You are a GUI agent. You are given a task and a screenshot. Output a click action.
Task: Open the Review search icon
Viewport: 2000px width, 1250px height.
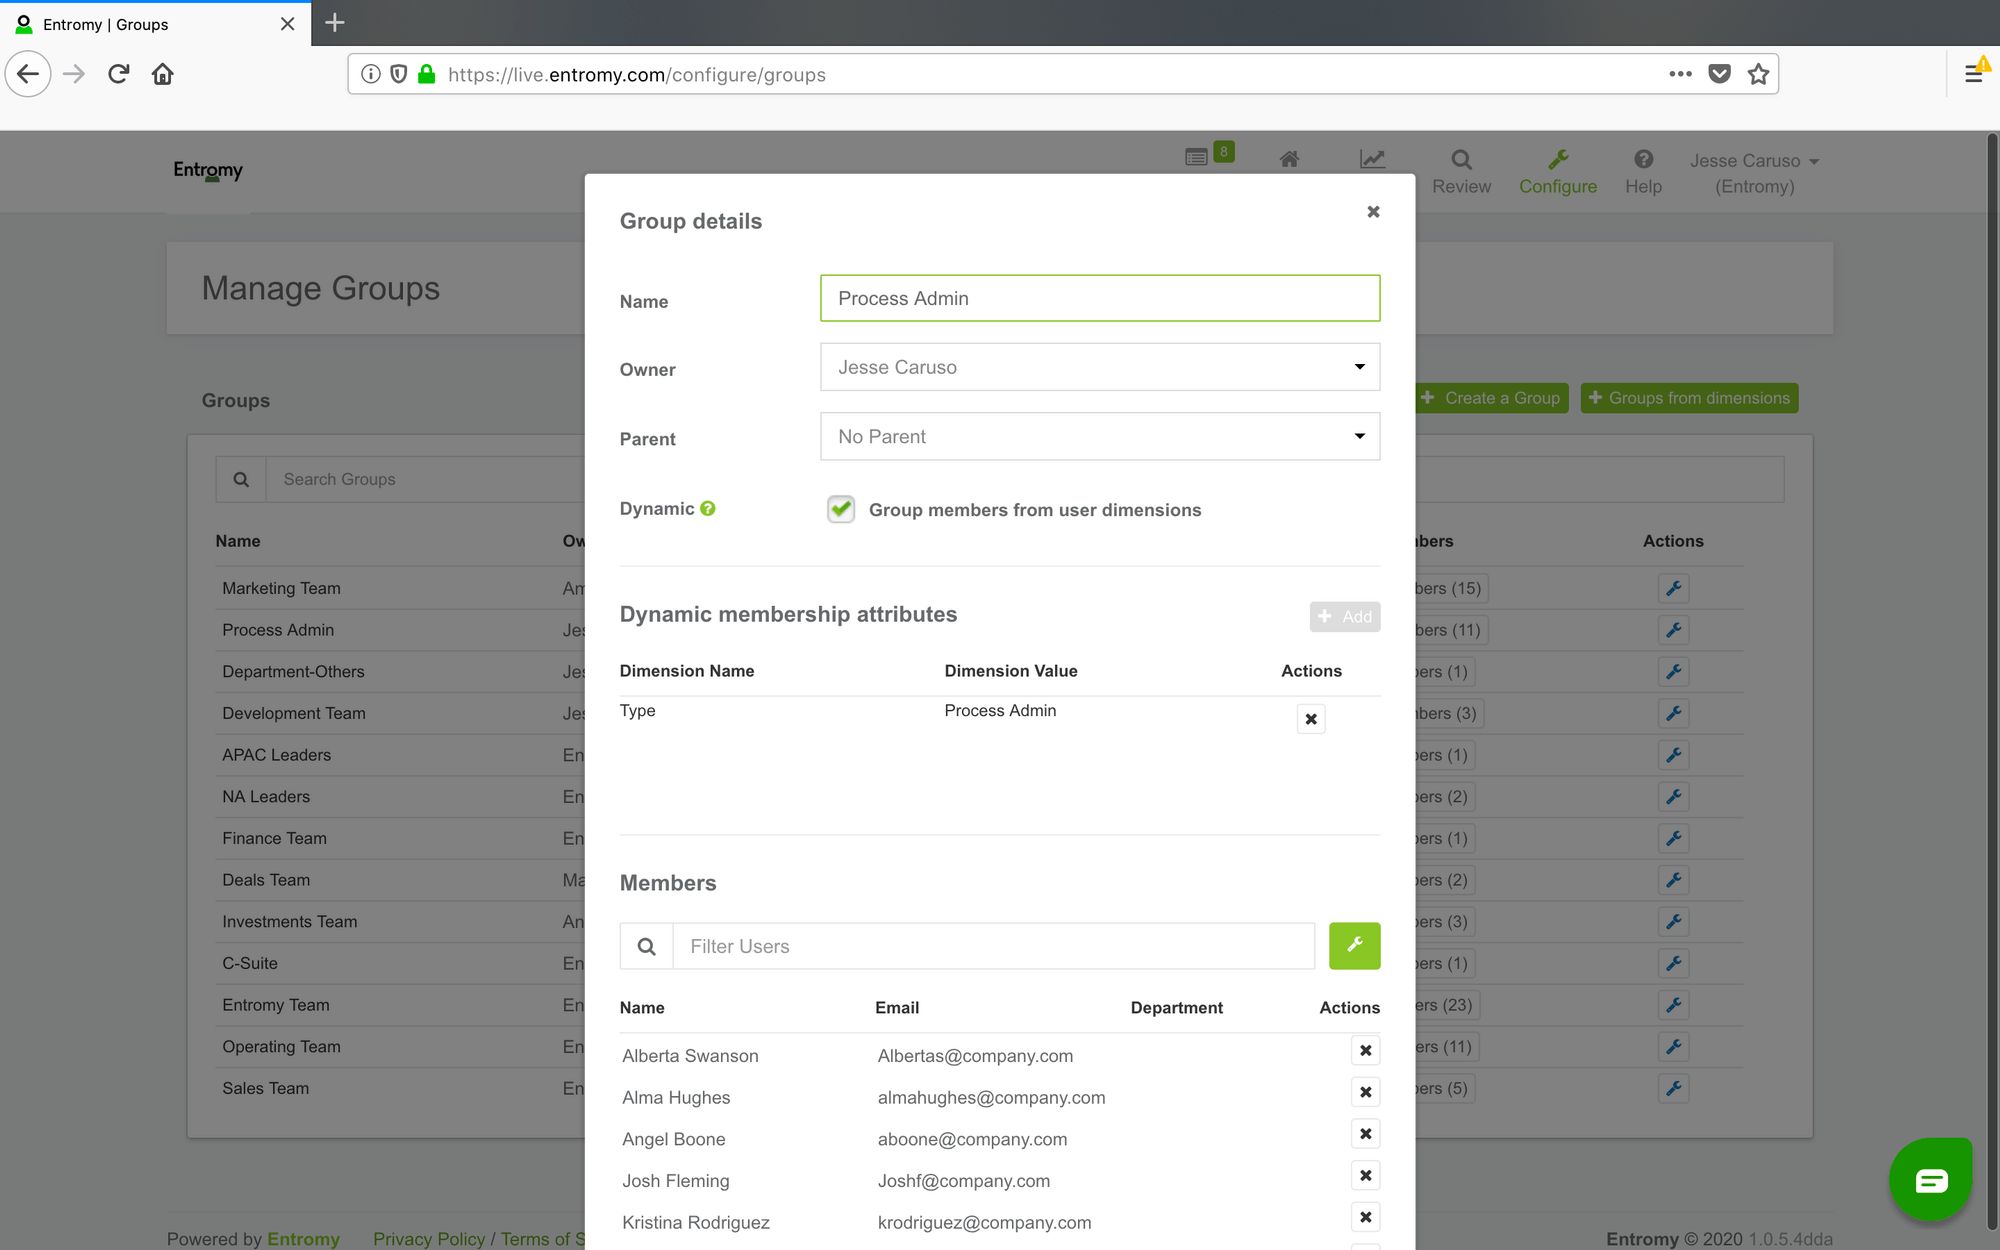(1461, 160)
